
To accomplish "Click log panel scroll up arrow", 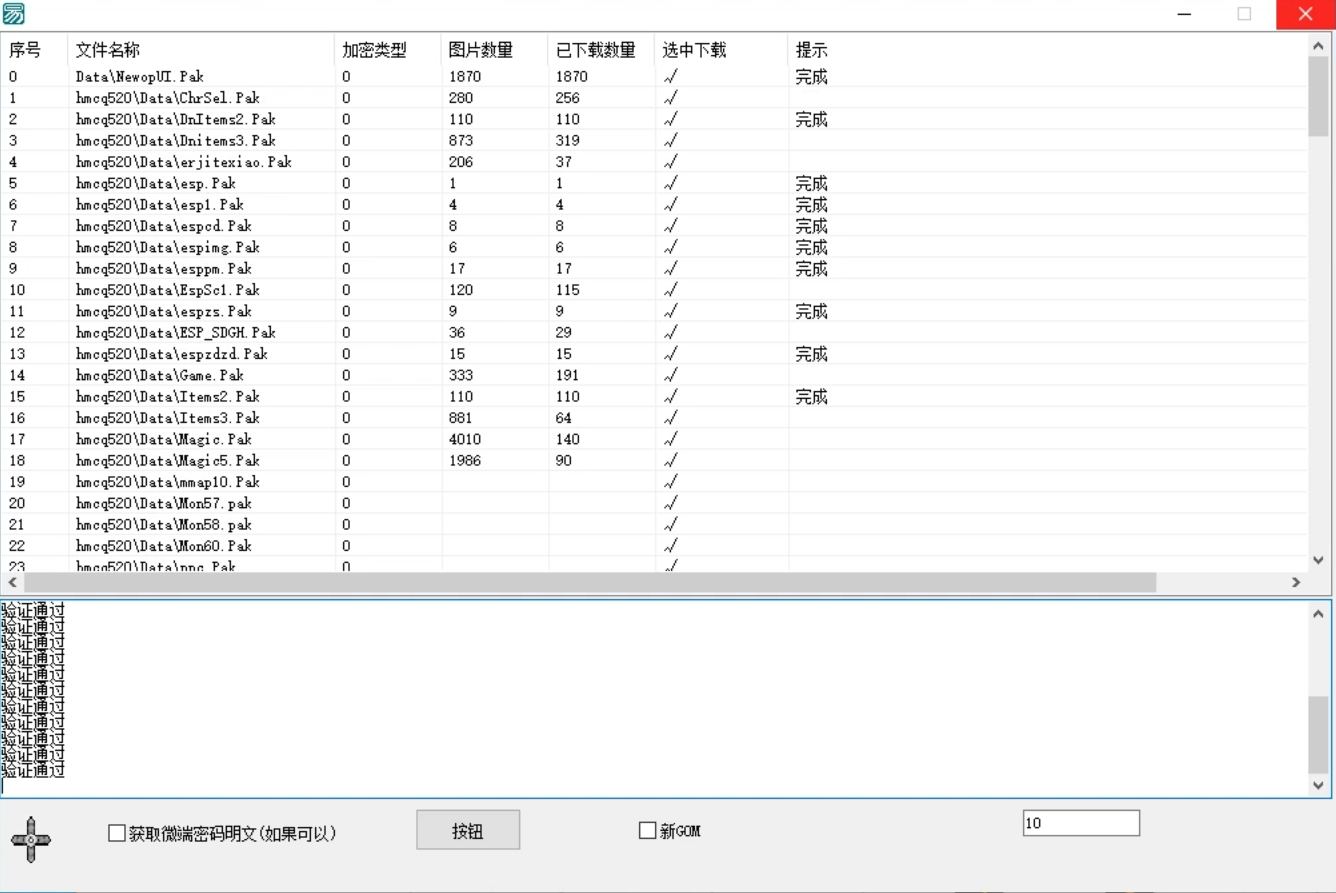I will pyautogui.click(x=1318, y=613).
